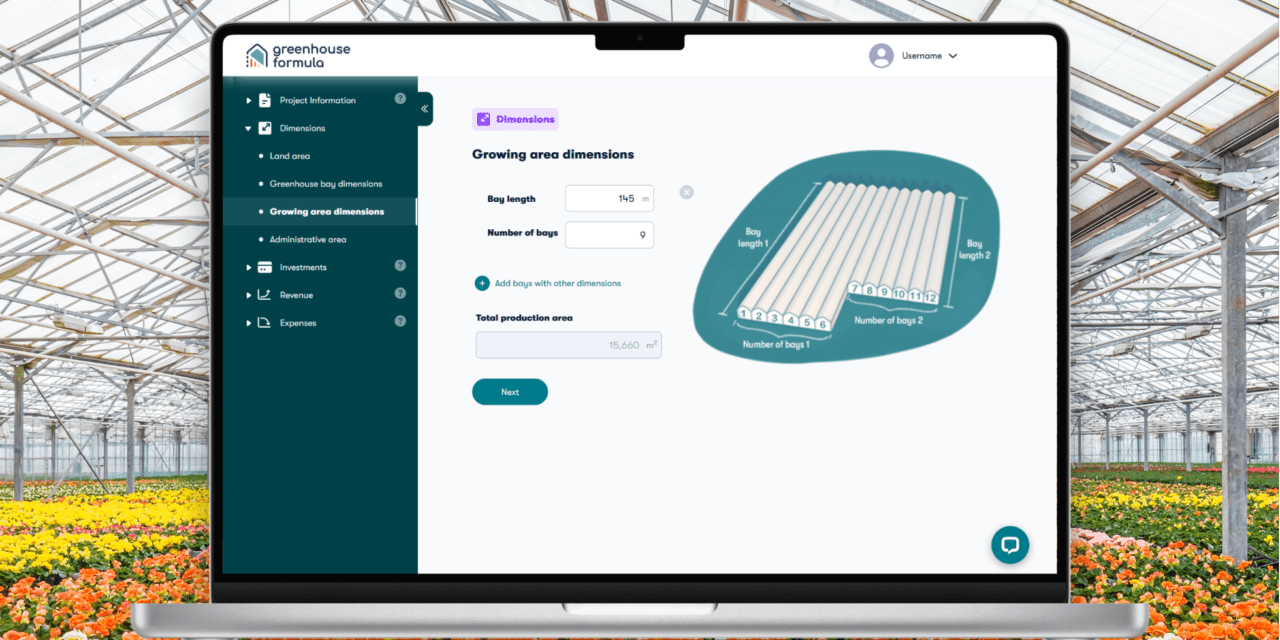Screen dimensions: 1280x640
Task: Select Administrative area menu item
Action: coord(307,240)
